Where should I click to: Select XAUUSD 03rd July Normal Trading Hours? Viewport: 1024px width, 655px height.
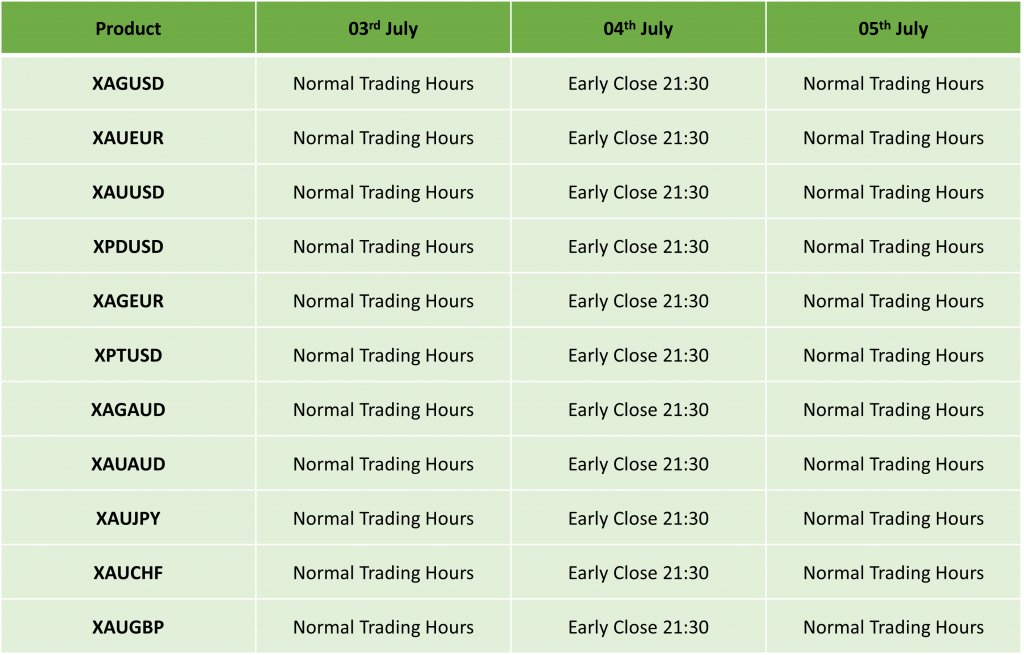click(x=383, y=192)
